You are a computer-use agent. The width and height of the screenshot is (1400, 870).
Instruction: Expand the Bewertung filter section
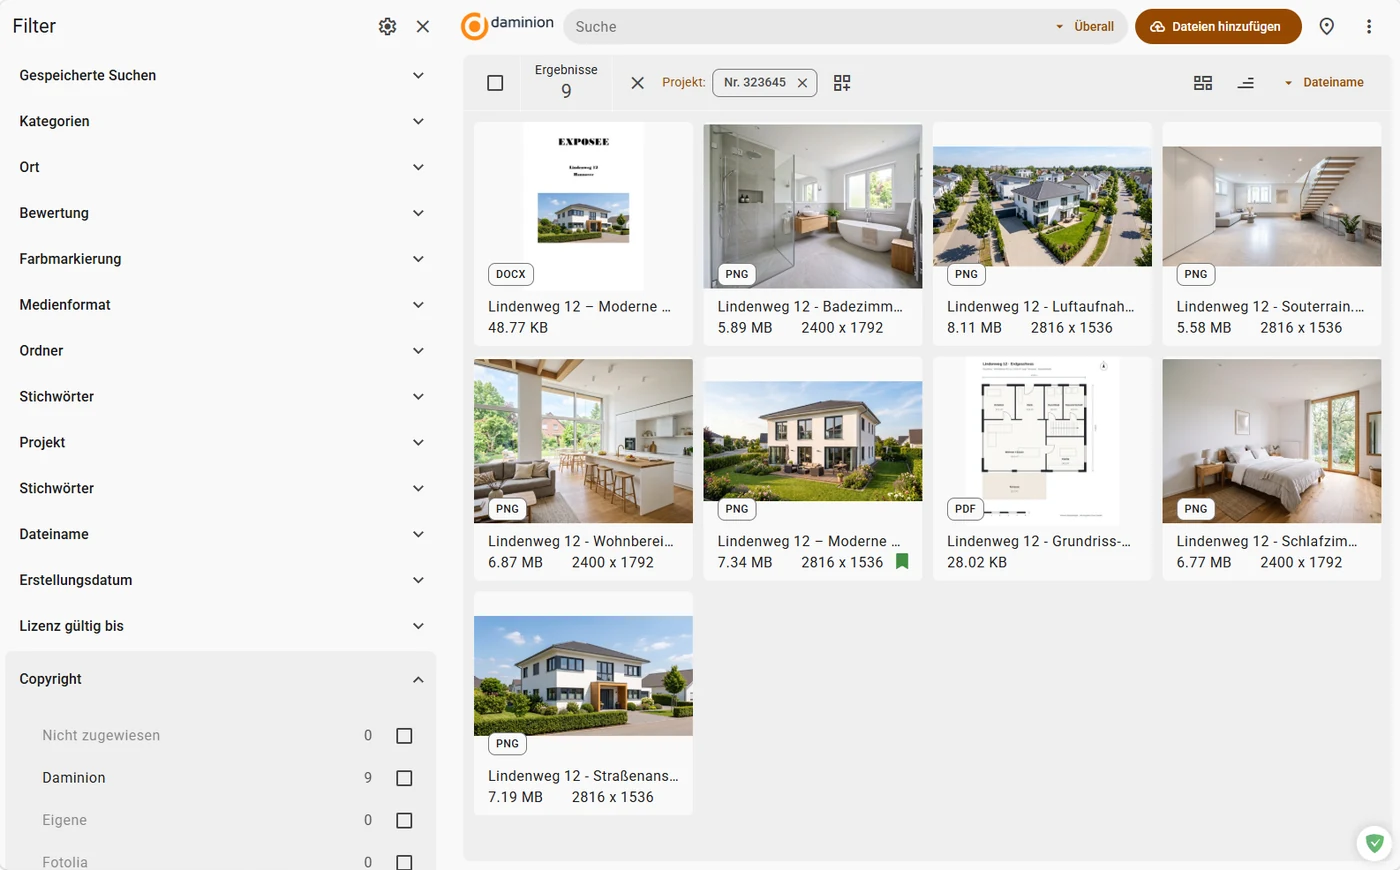pyautogui.click(x=221, y=213)
